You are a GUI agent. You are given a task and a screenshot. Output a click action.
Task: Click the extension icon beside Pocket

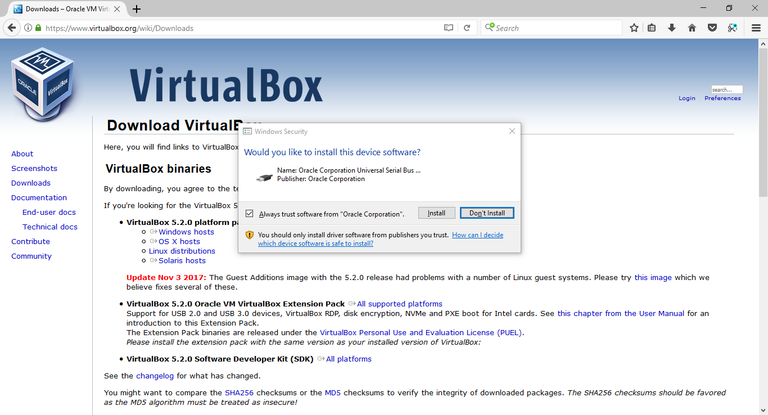(732, 28)
